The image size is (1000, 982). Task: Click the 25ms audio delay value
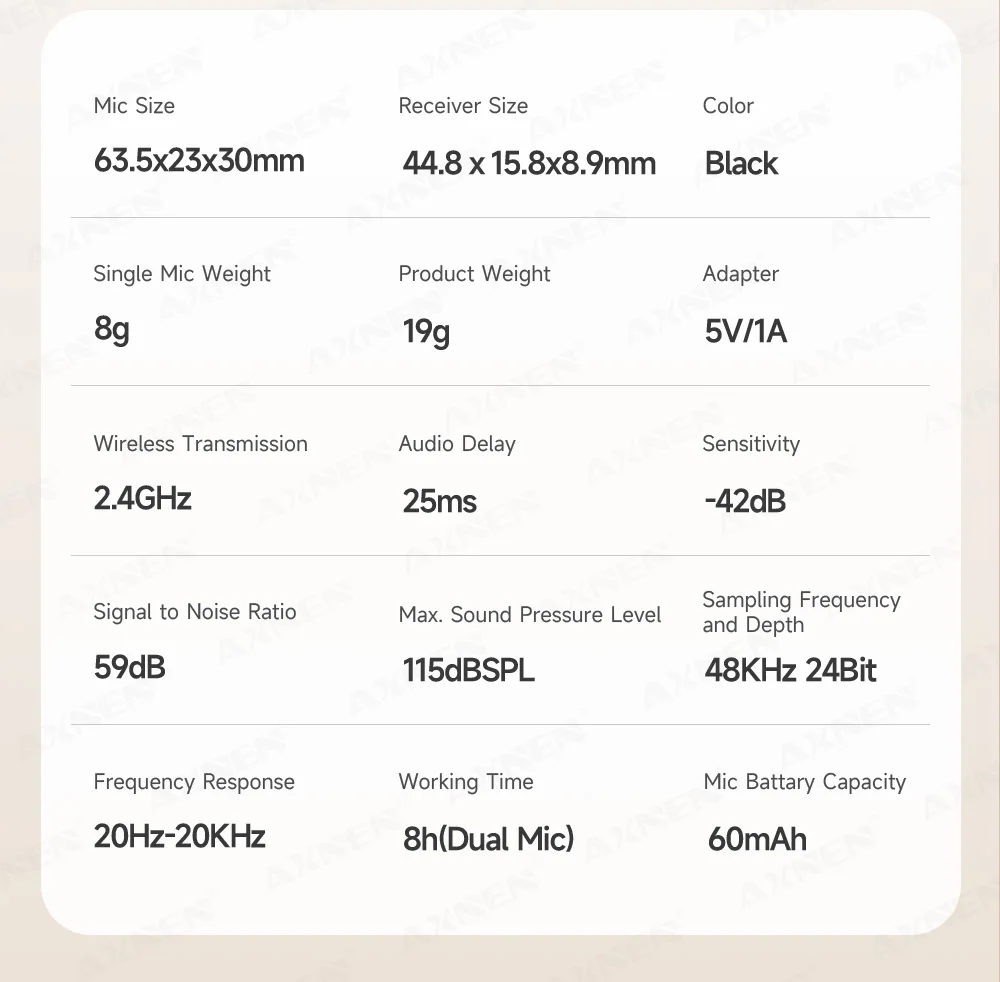pos(440,501)
